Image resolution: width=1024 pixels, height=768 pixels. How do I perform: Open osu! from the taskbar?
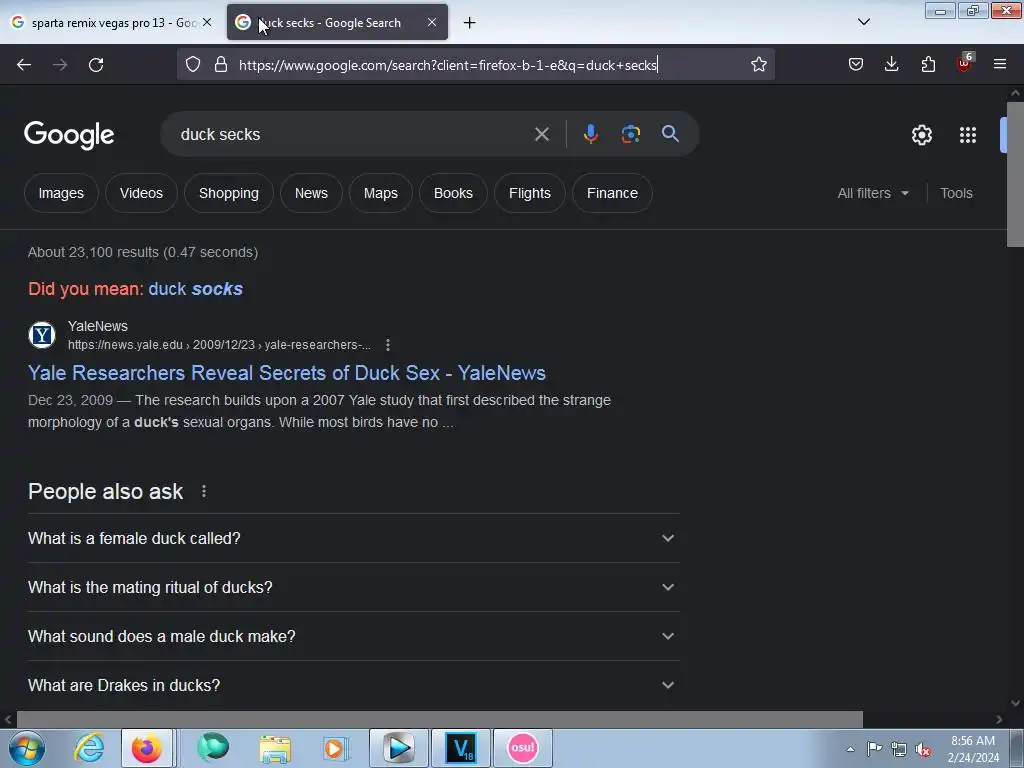point(522,748)
